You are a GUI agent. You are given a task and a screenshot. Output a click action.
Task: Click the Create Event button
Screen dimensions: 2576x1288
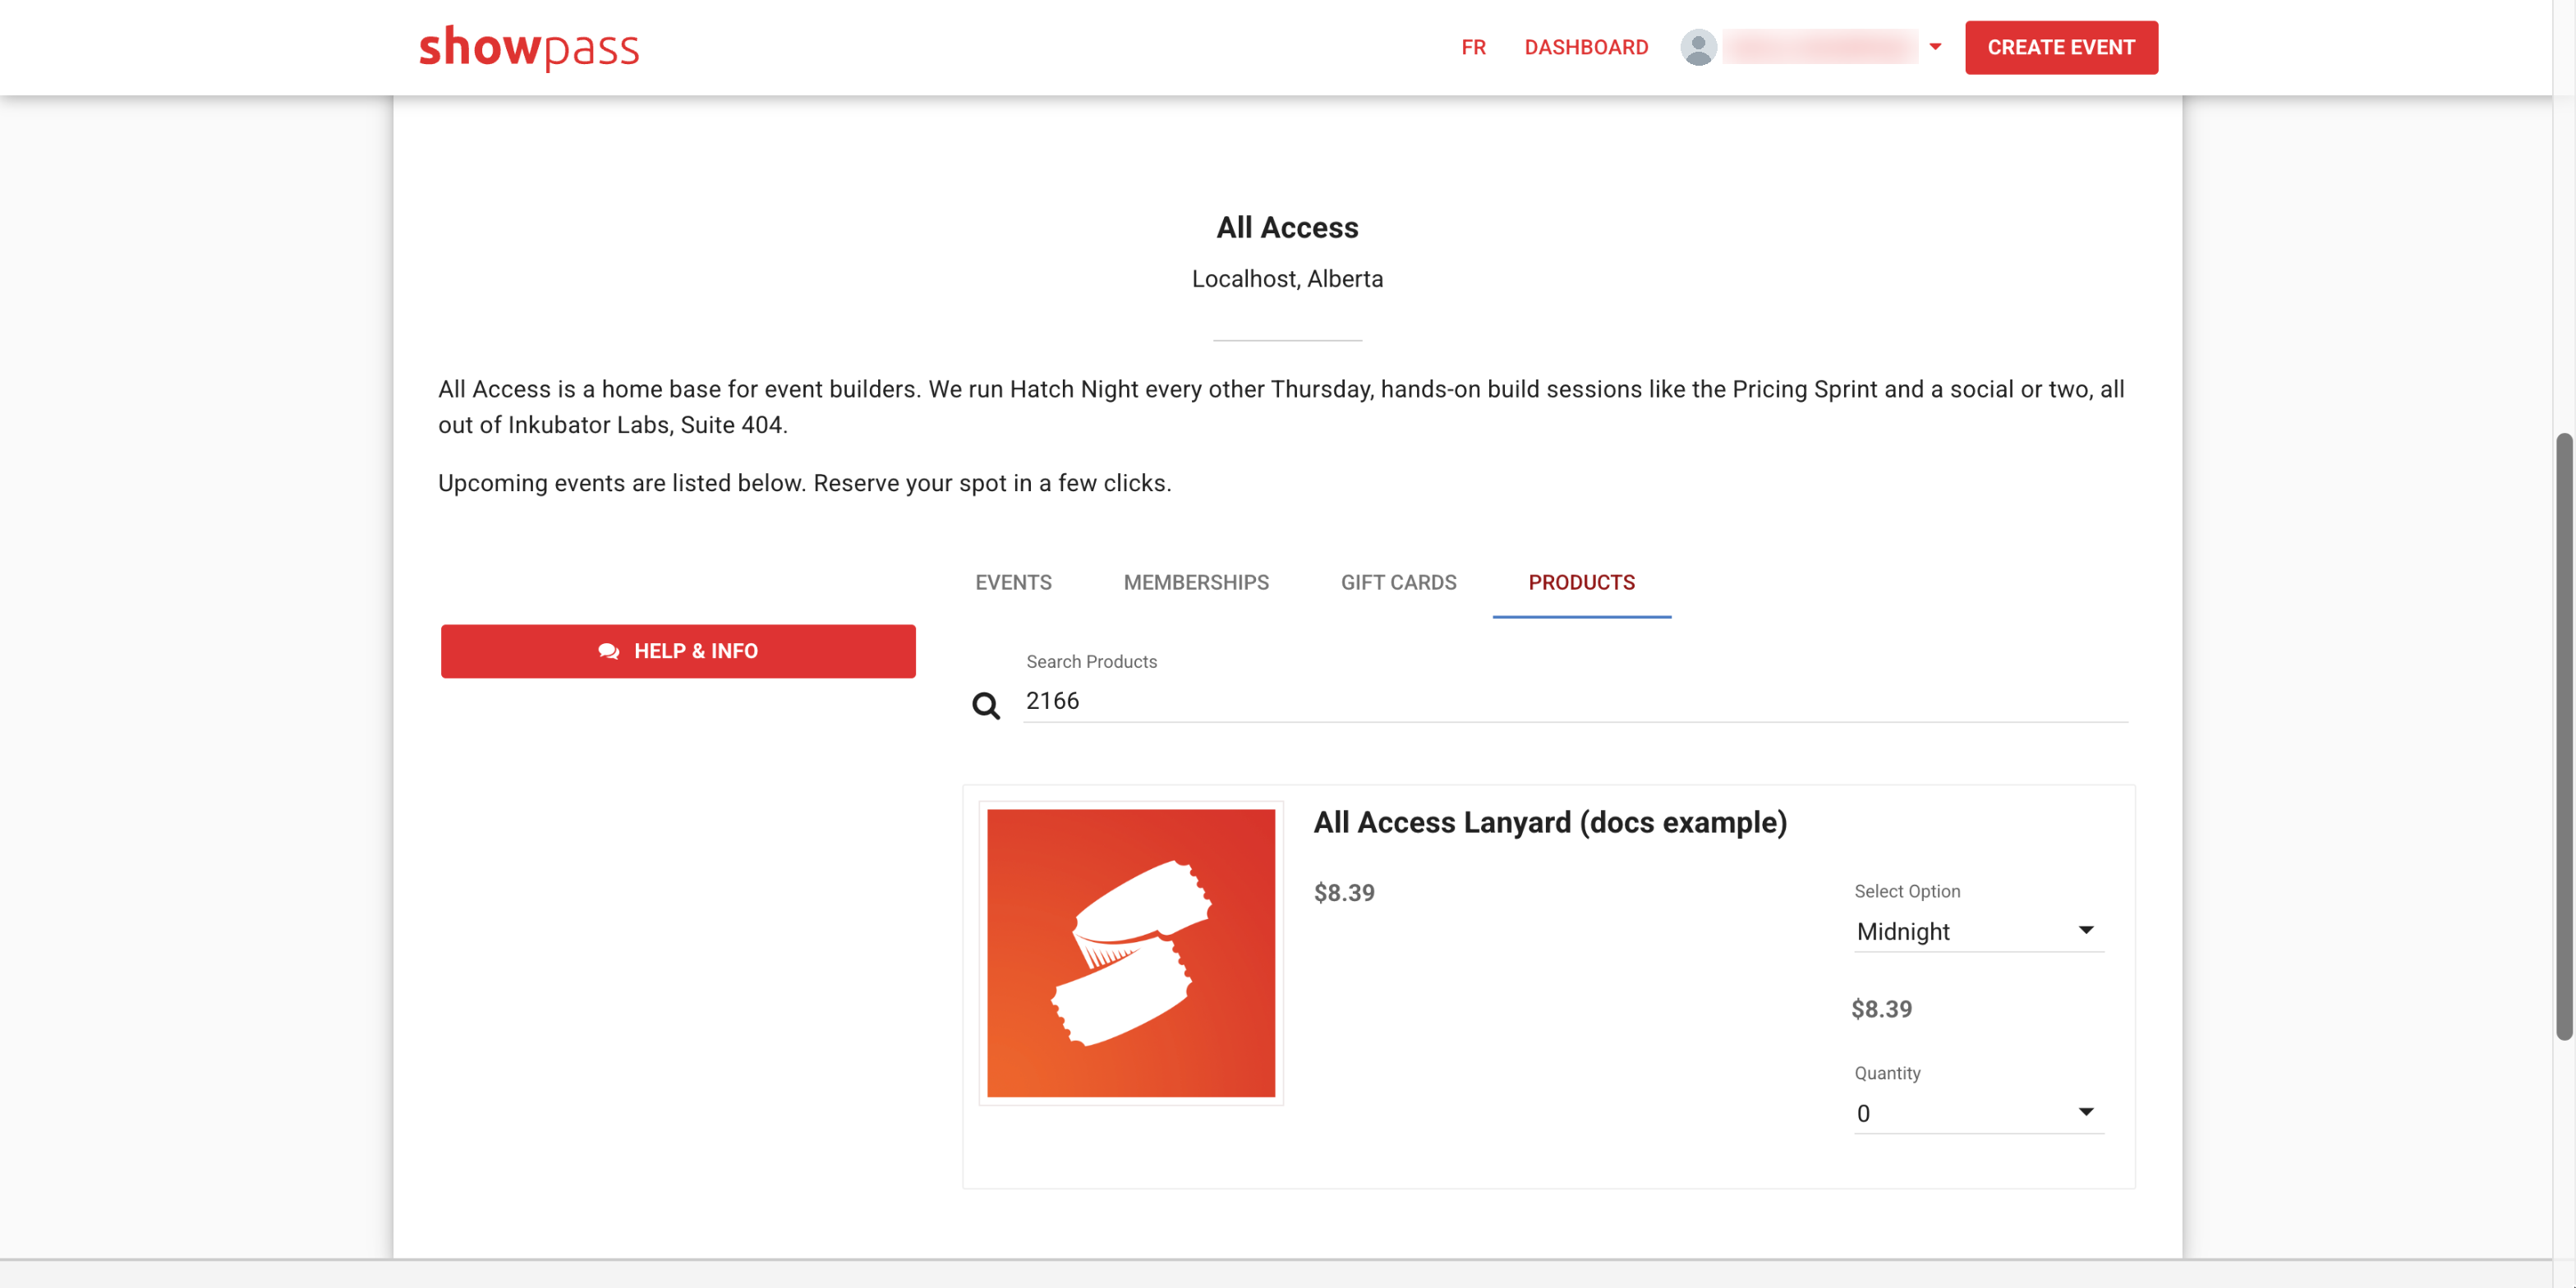click(x=2061, y=47)
